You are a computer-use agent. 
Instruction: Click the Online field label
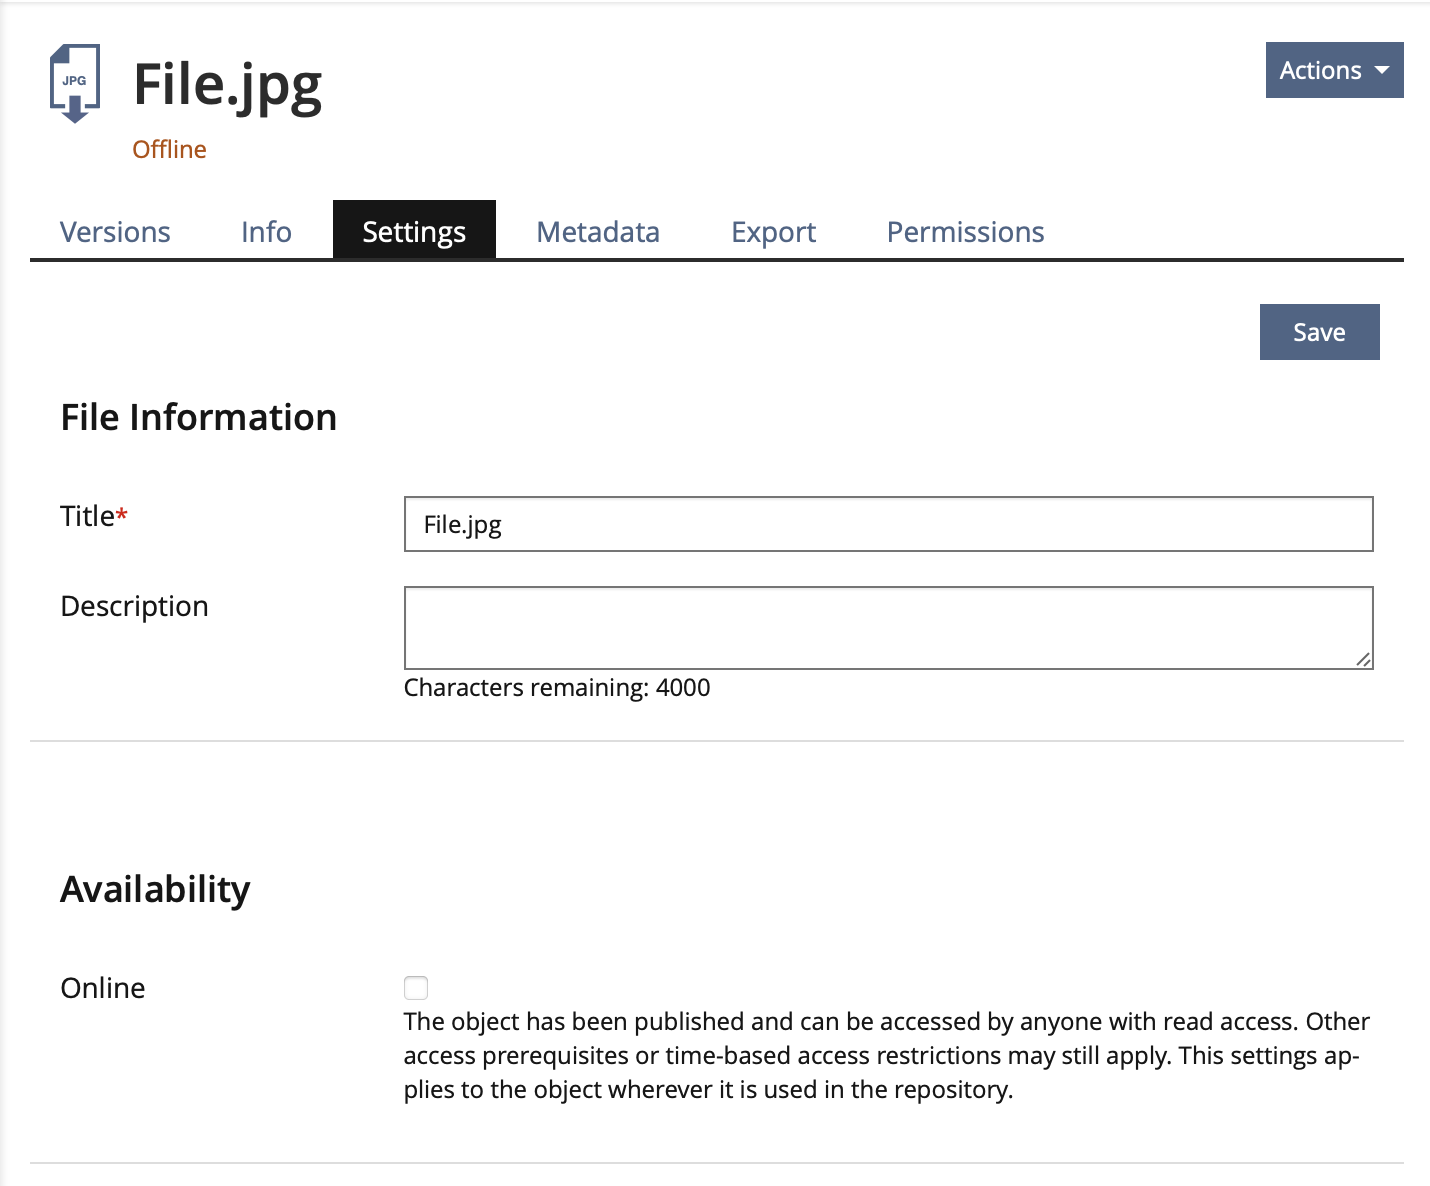tap(103, 988)
